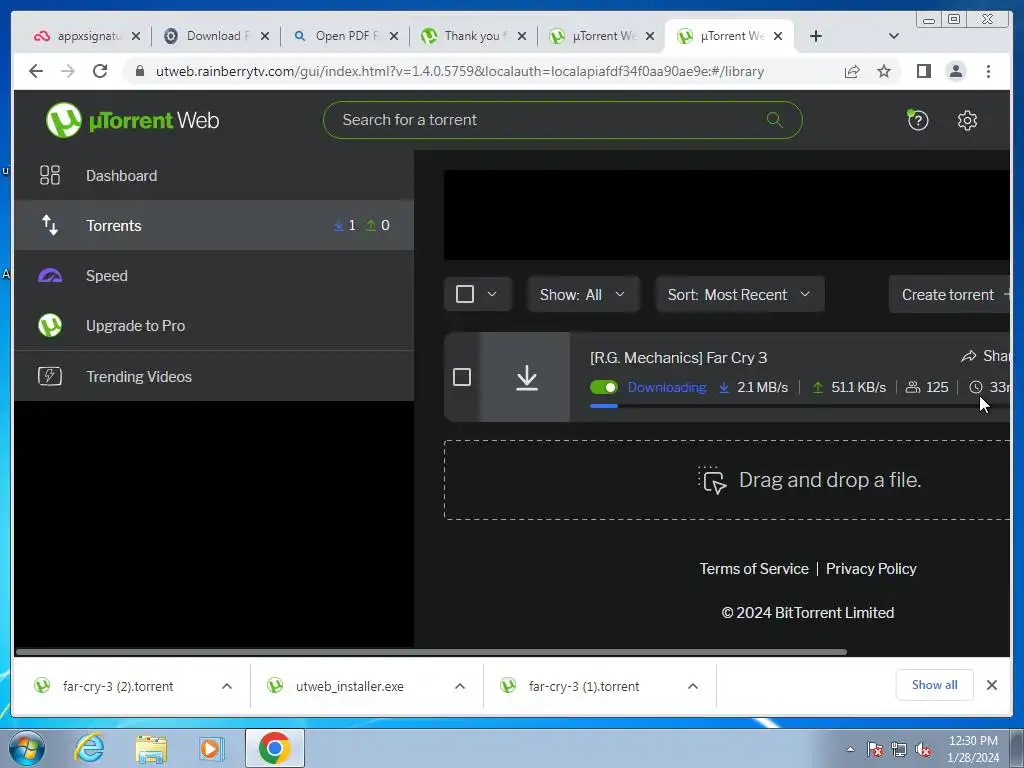Click volume muted icon in system tray
Screen dimensions: 1024x768
tap(923, 750)
